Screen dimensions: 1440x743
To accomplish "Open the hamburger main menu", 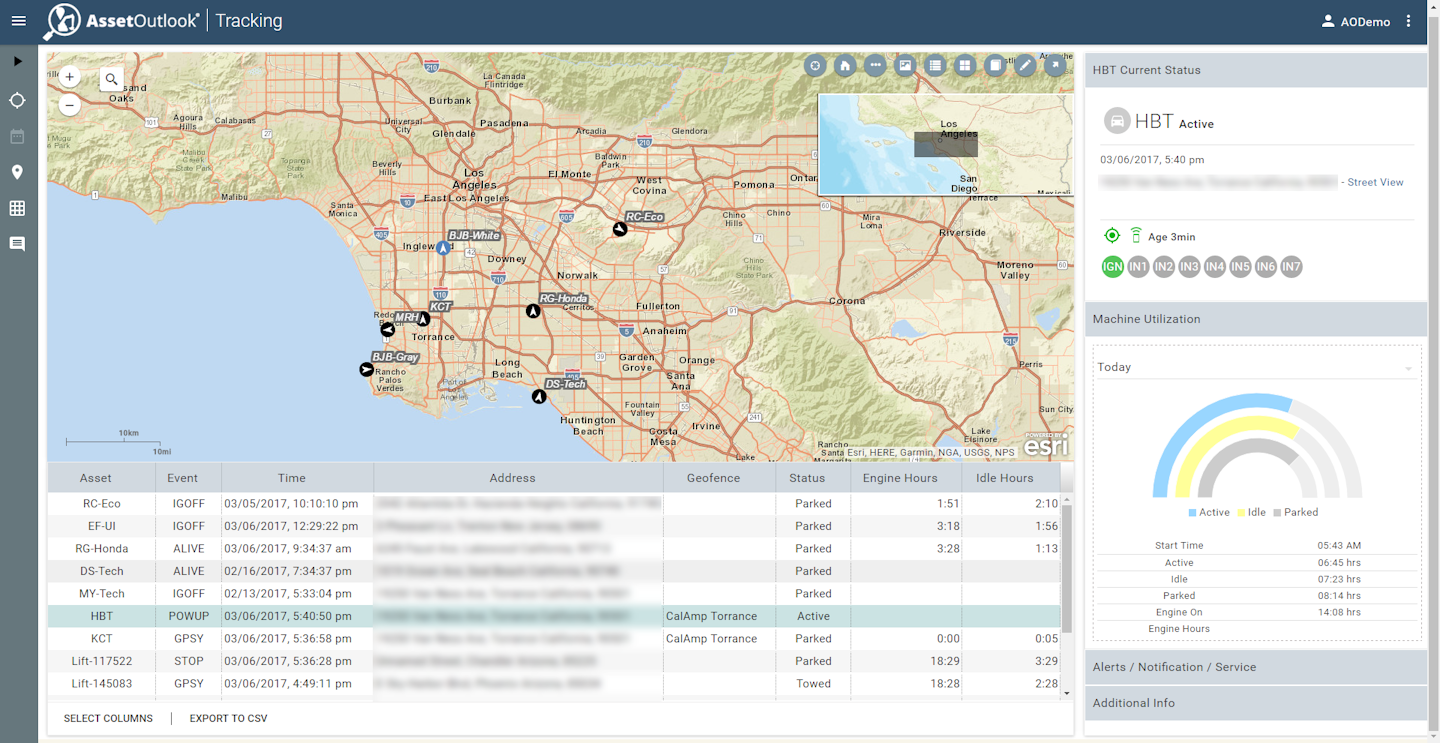I will pyautogui.click(x=18, y=21).
